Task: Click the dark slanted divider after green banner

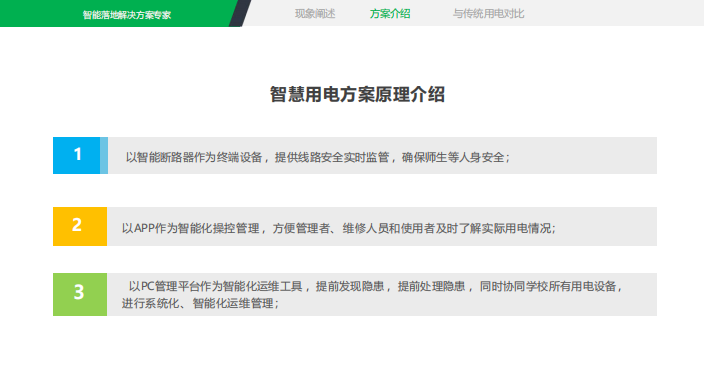Action: click(x=240, y=13)
